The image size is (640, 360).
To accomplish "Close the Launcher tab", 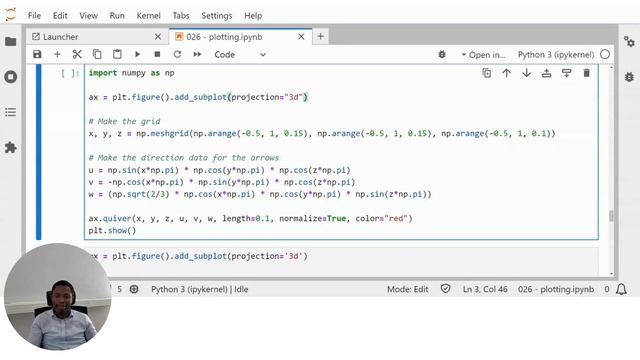I will coord(158,37).
